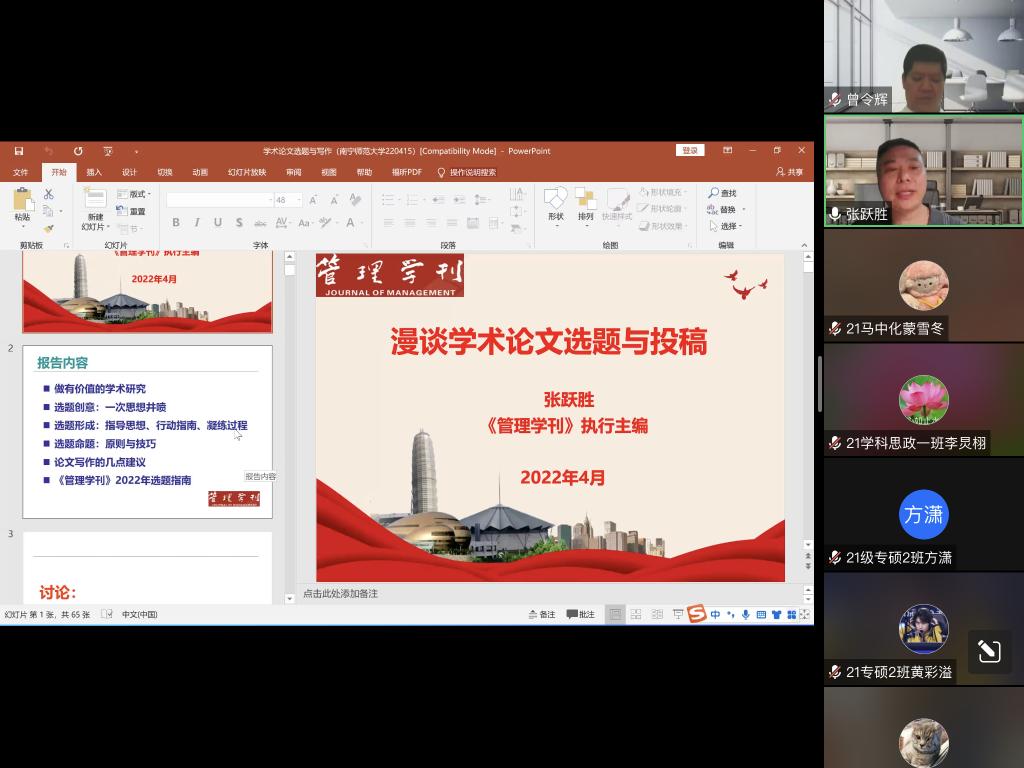This screenshot has width=1024, height=768.
Task: Switch to the 设计 ribbon tab
Action: pyautogui.click(x=129, y=172)
